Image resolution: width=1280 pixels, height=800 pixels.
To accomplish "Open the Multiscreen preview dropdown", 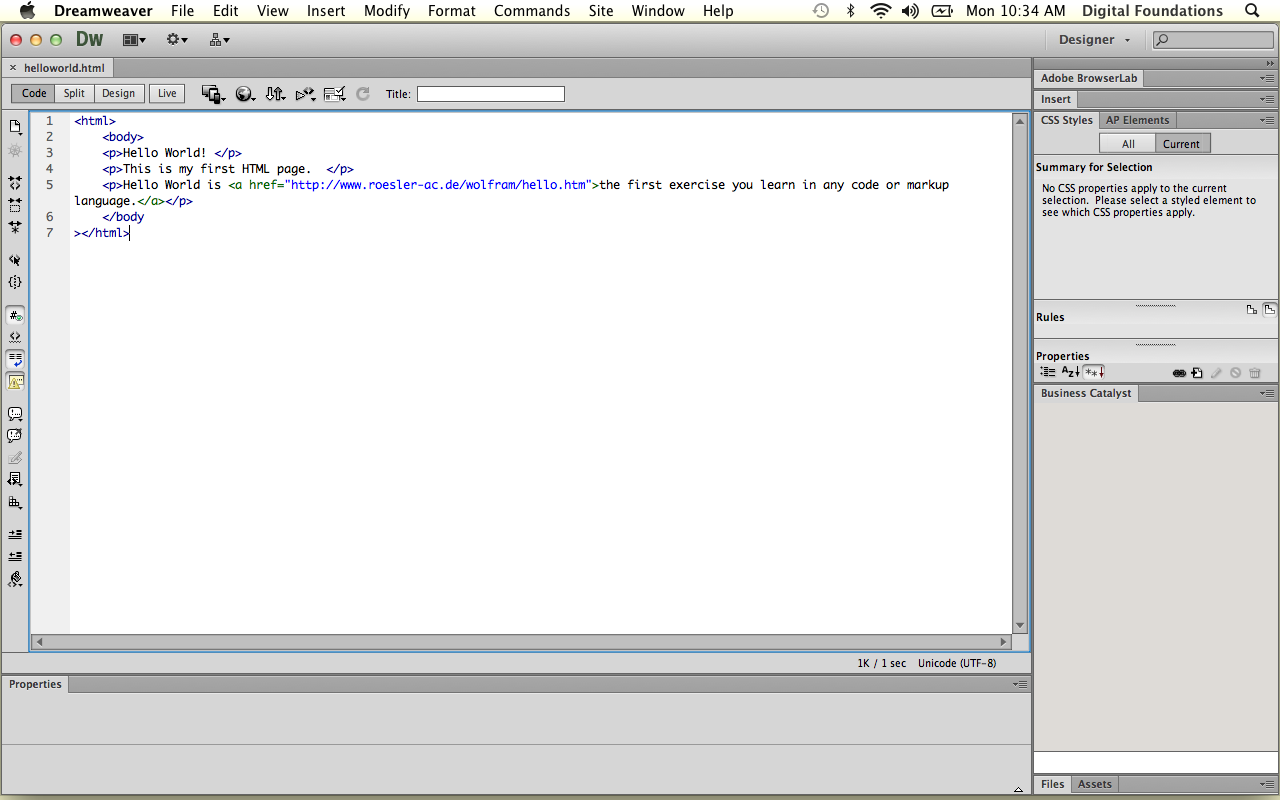I will coord(213,94).
